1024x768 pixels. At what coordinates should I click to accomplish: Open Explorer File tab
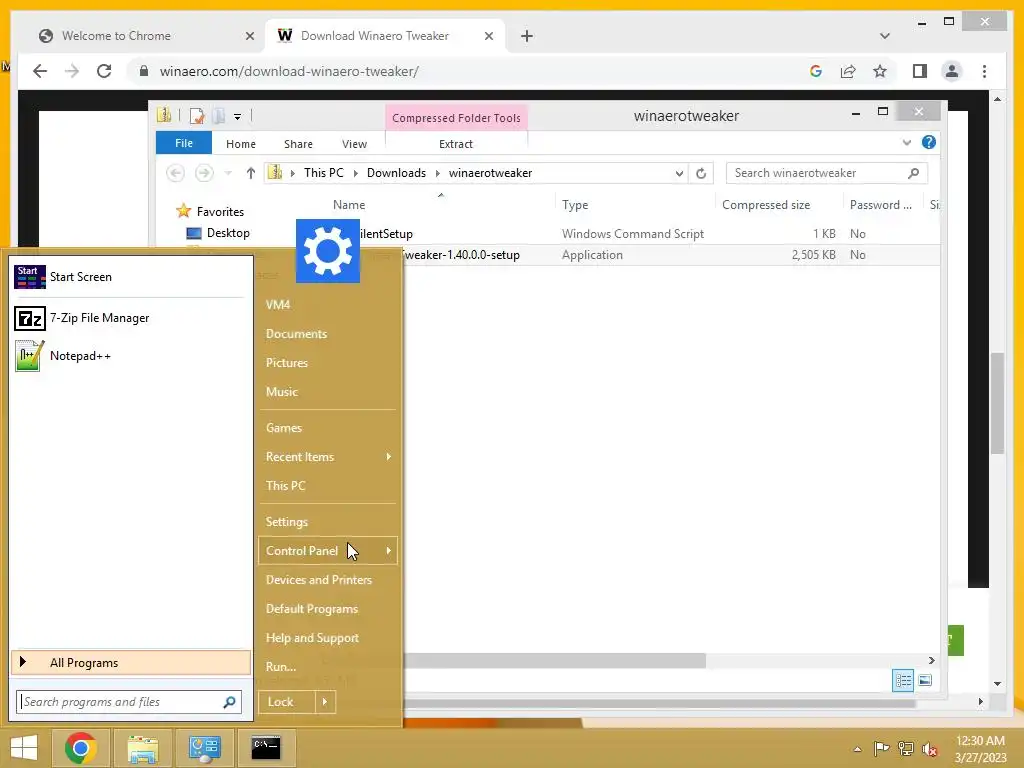tap(184, 143)
